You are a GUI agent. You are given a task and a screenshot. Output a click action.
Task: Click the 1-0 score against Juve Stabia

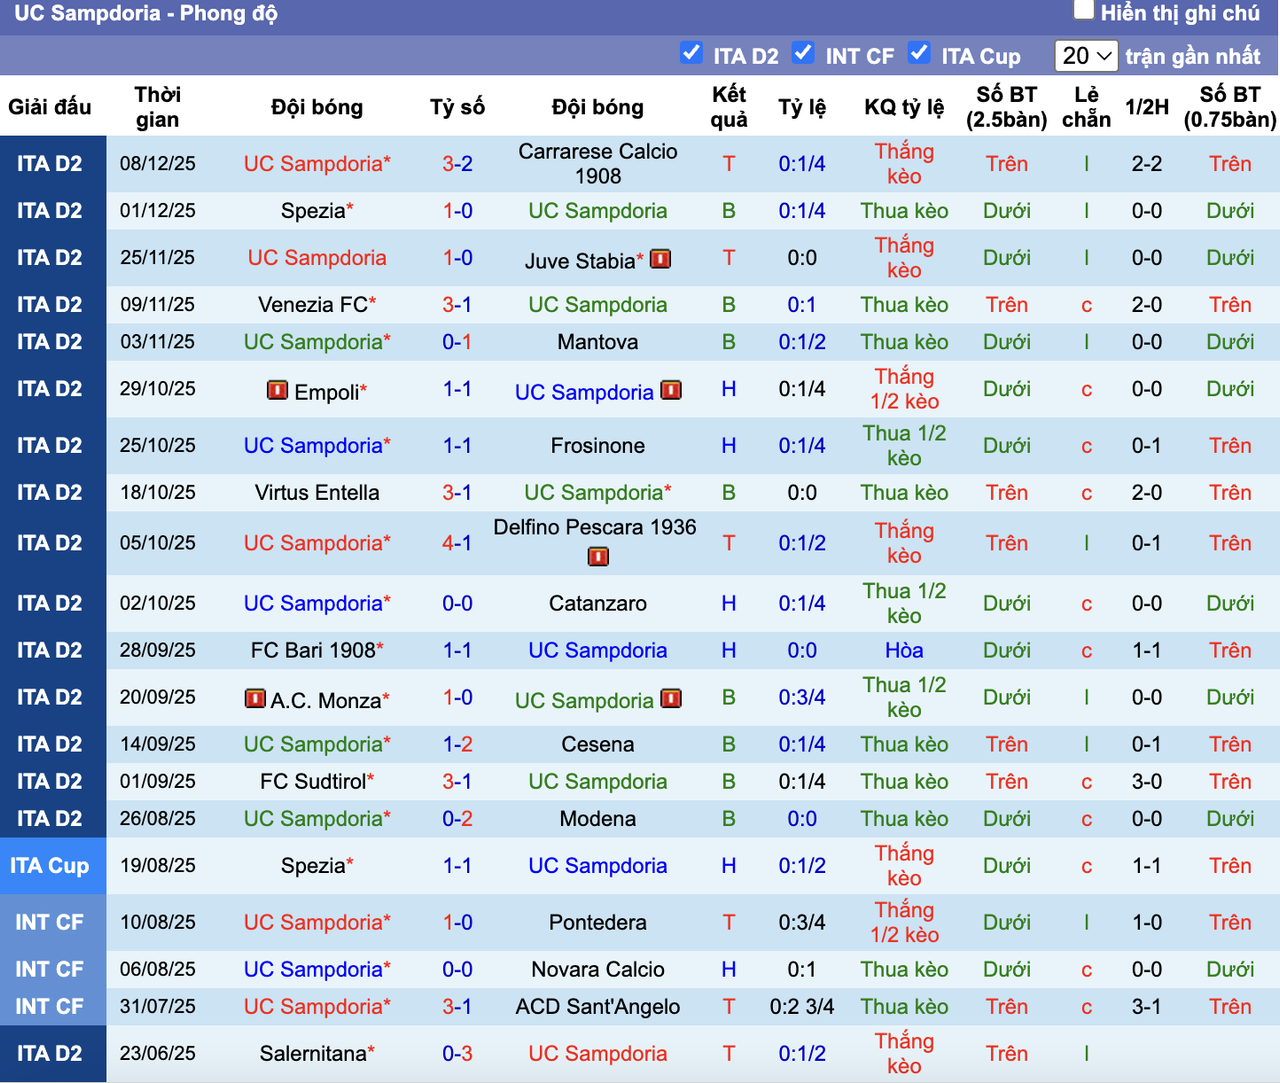point(458,258)
